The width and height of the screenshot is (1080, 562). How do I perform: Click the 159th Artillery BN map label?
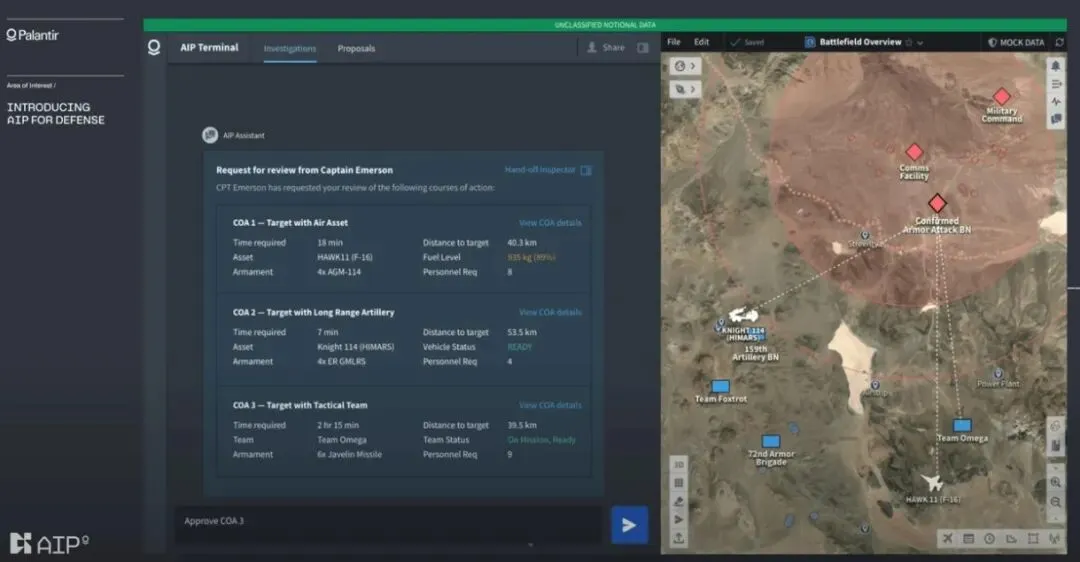pyautogui.click(x=755, y=353)
